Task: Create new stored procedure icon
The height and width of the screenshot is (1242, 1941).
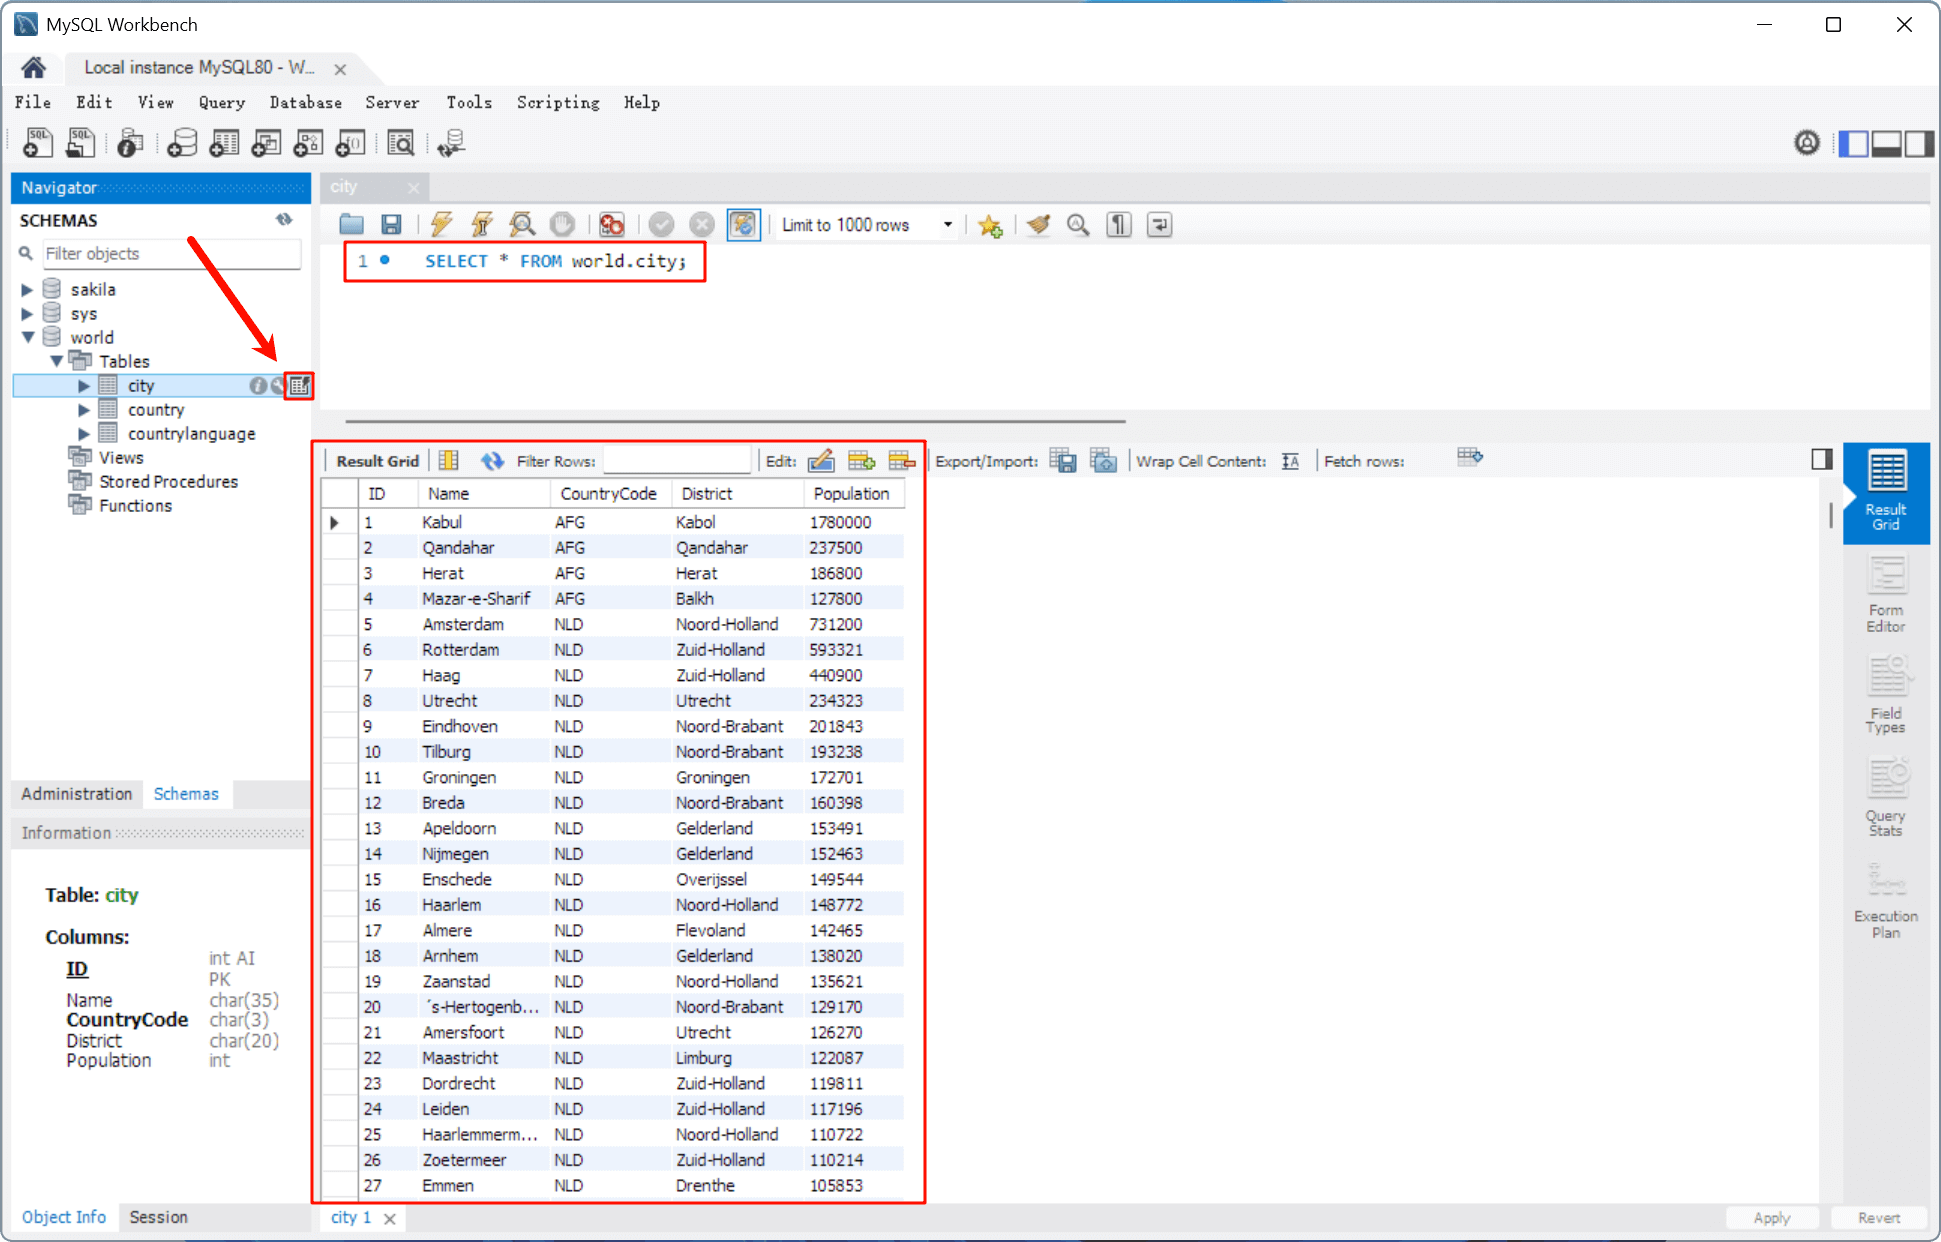Action: click(308, 143)
